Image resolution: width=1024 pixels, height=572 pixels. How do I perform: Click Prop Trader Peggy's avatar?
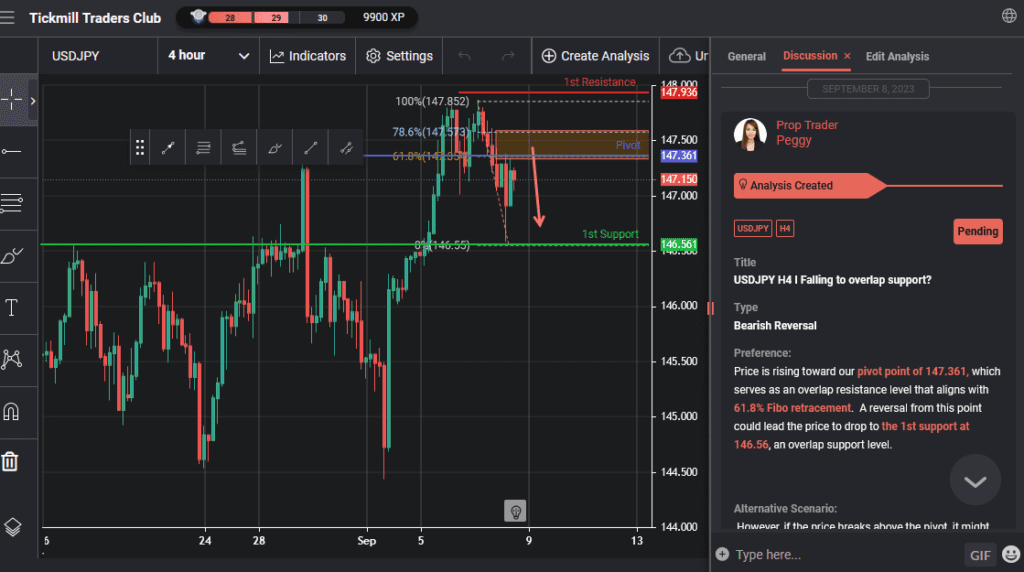(x=750, y=134)
